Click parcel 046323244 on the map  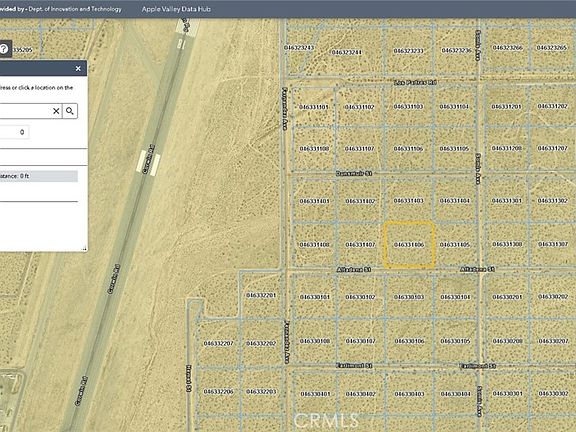click(346, 53)
